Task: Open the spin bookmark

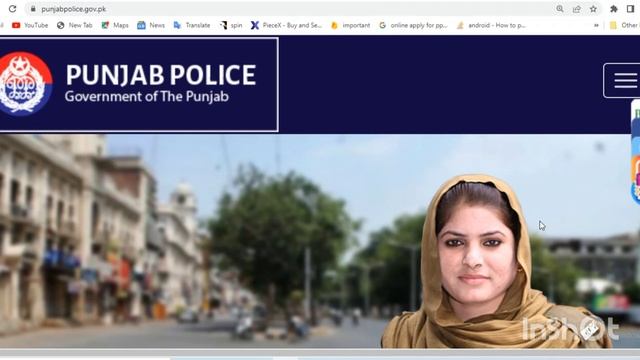Action: pos(231,25)
